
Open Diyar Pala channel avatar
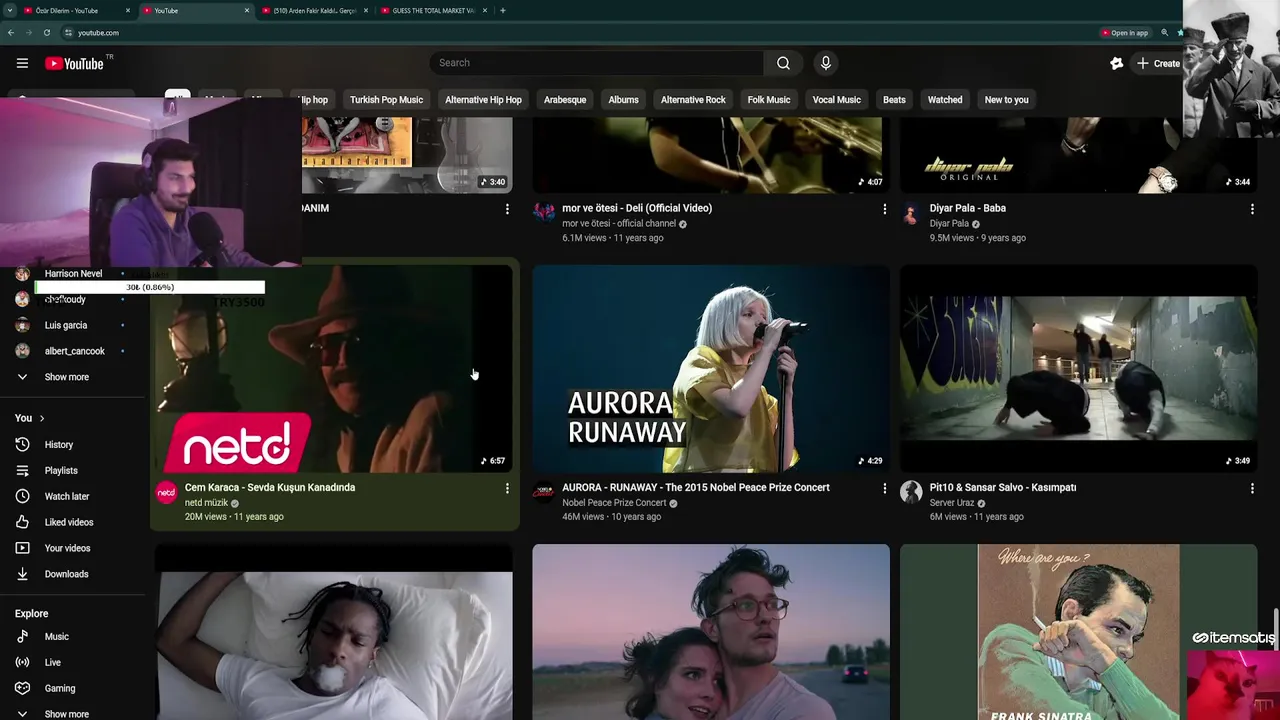pos(911,212)
